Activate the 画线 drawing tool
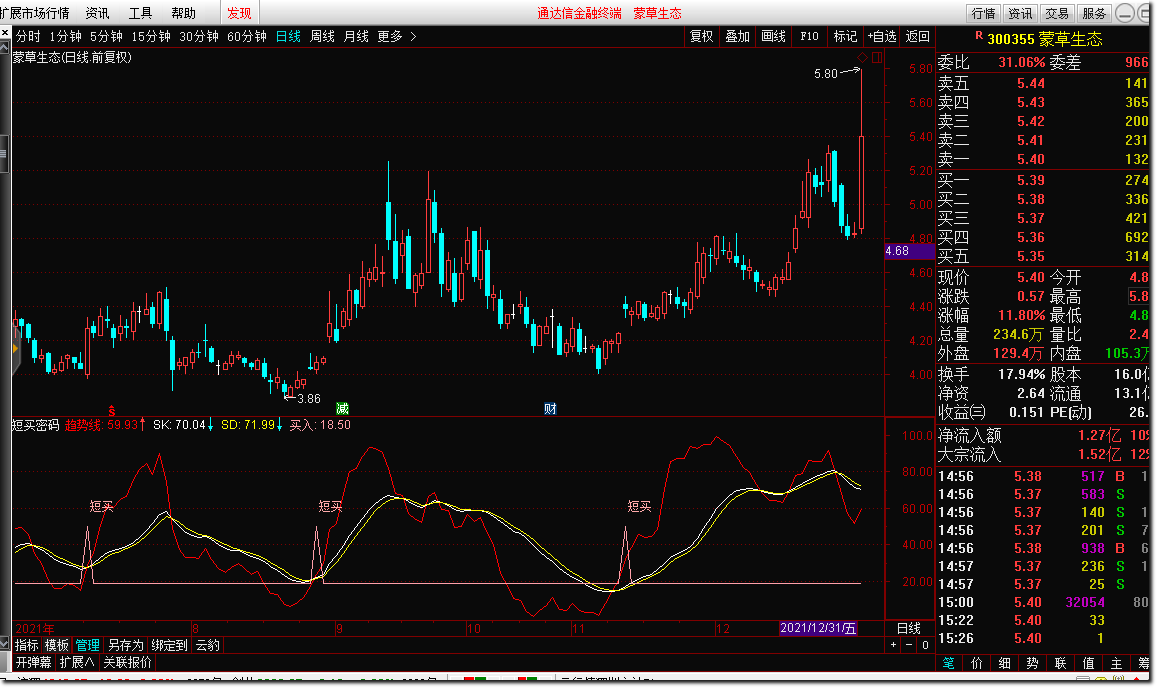 [773, 36]
